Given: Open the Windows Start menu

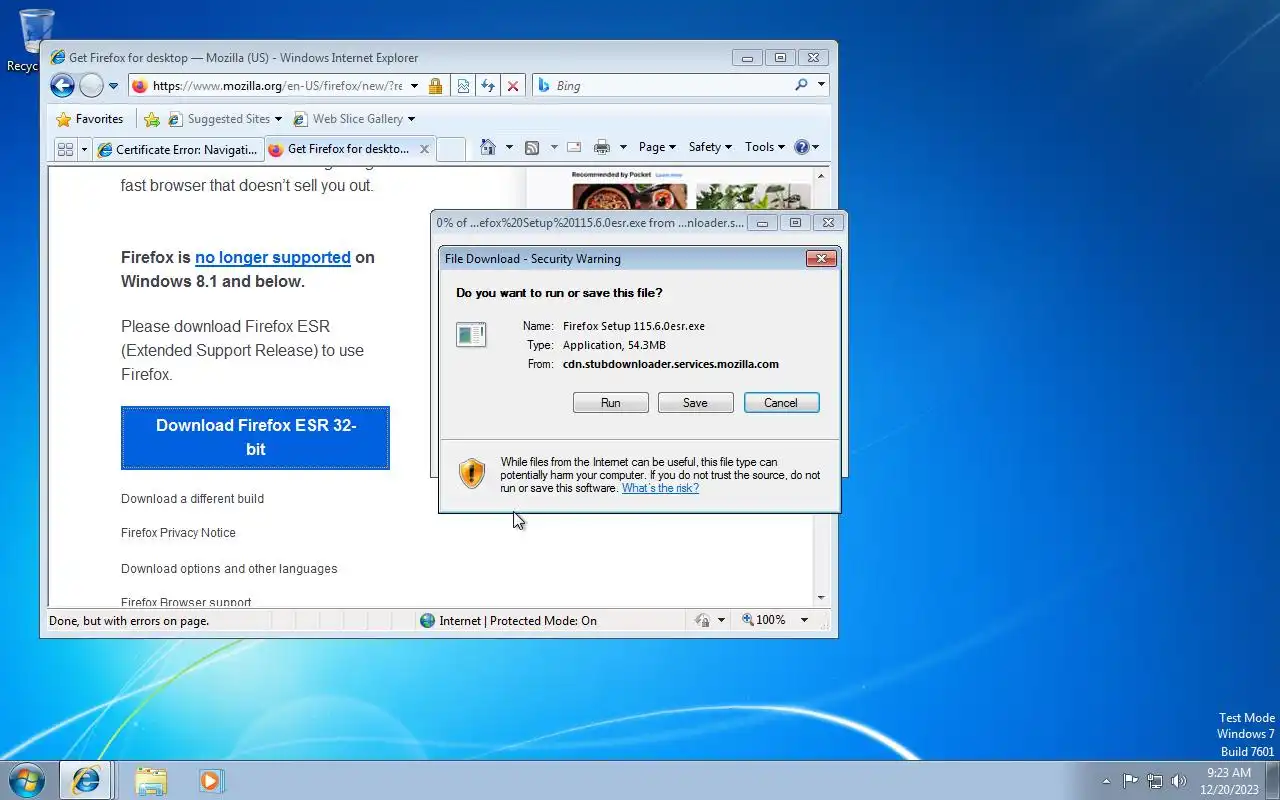Looking at the screenshot, I should (26, 780).
